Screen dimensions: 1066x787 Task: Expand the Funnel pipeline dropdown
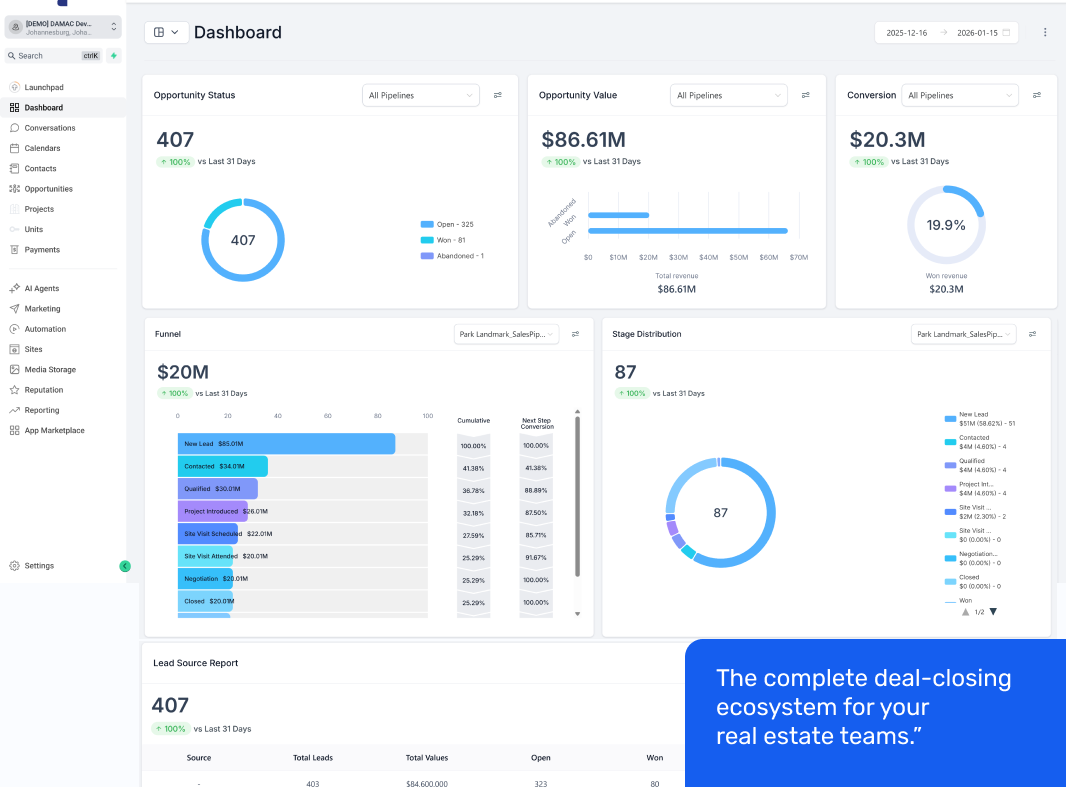coord(508,334)
